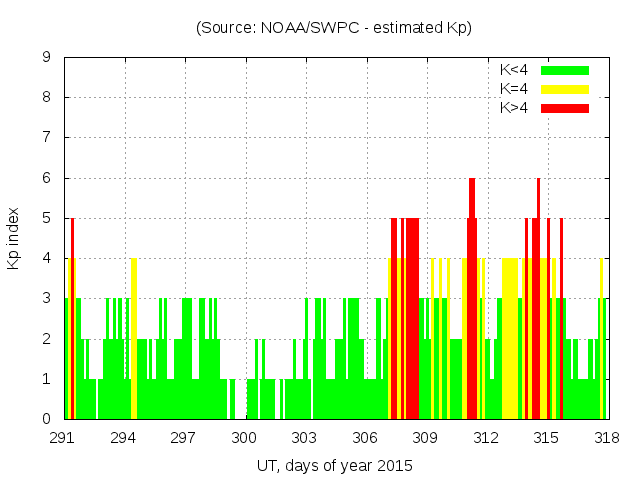Click the 318 tick label on x-axis
The width and height of the screenshot is (640, 480).
(x=606, y=437)
